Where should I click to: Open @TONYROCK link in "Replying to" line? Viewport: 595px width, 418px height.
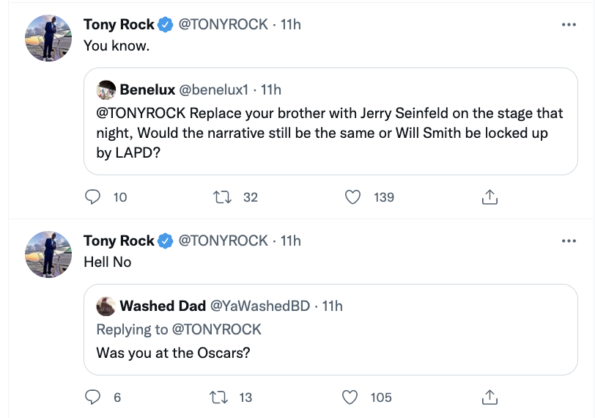click(217, 329)
